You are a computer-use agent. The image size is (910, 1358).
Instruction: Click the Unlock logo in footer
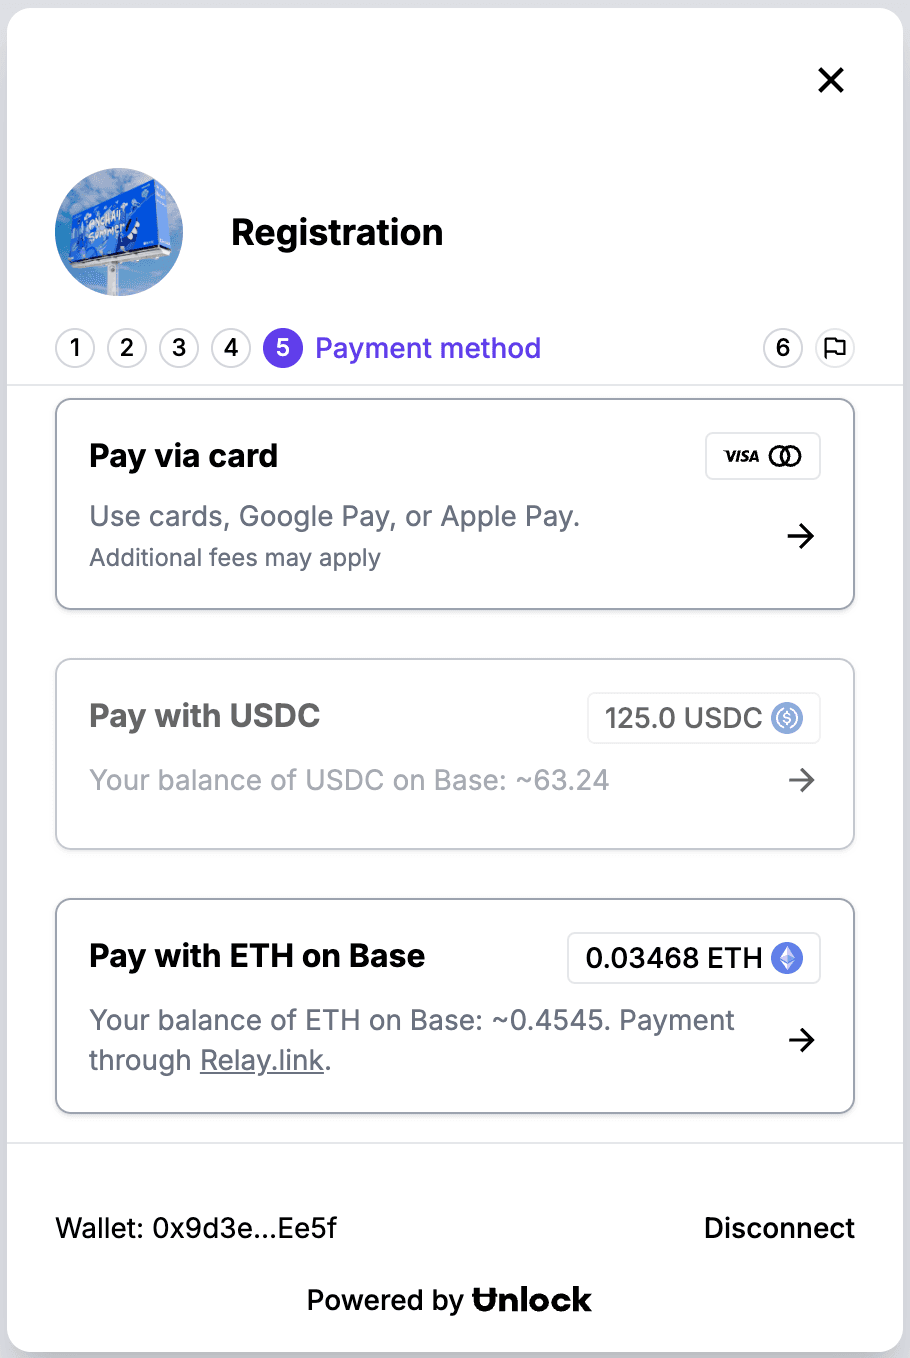tap(532, 1300)
